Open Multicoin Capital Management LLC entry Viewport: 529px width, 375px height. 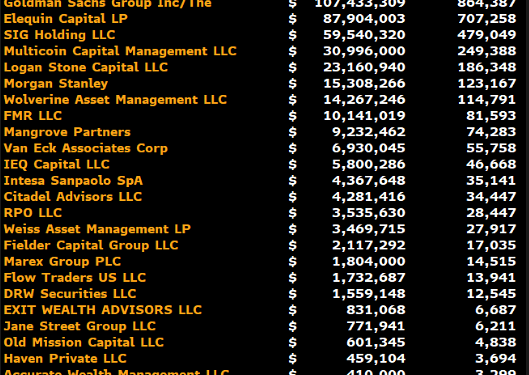120,51
